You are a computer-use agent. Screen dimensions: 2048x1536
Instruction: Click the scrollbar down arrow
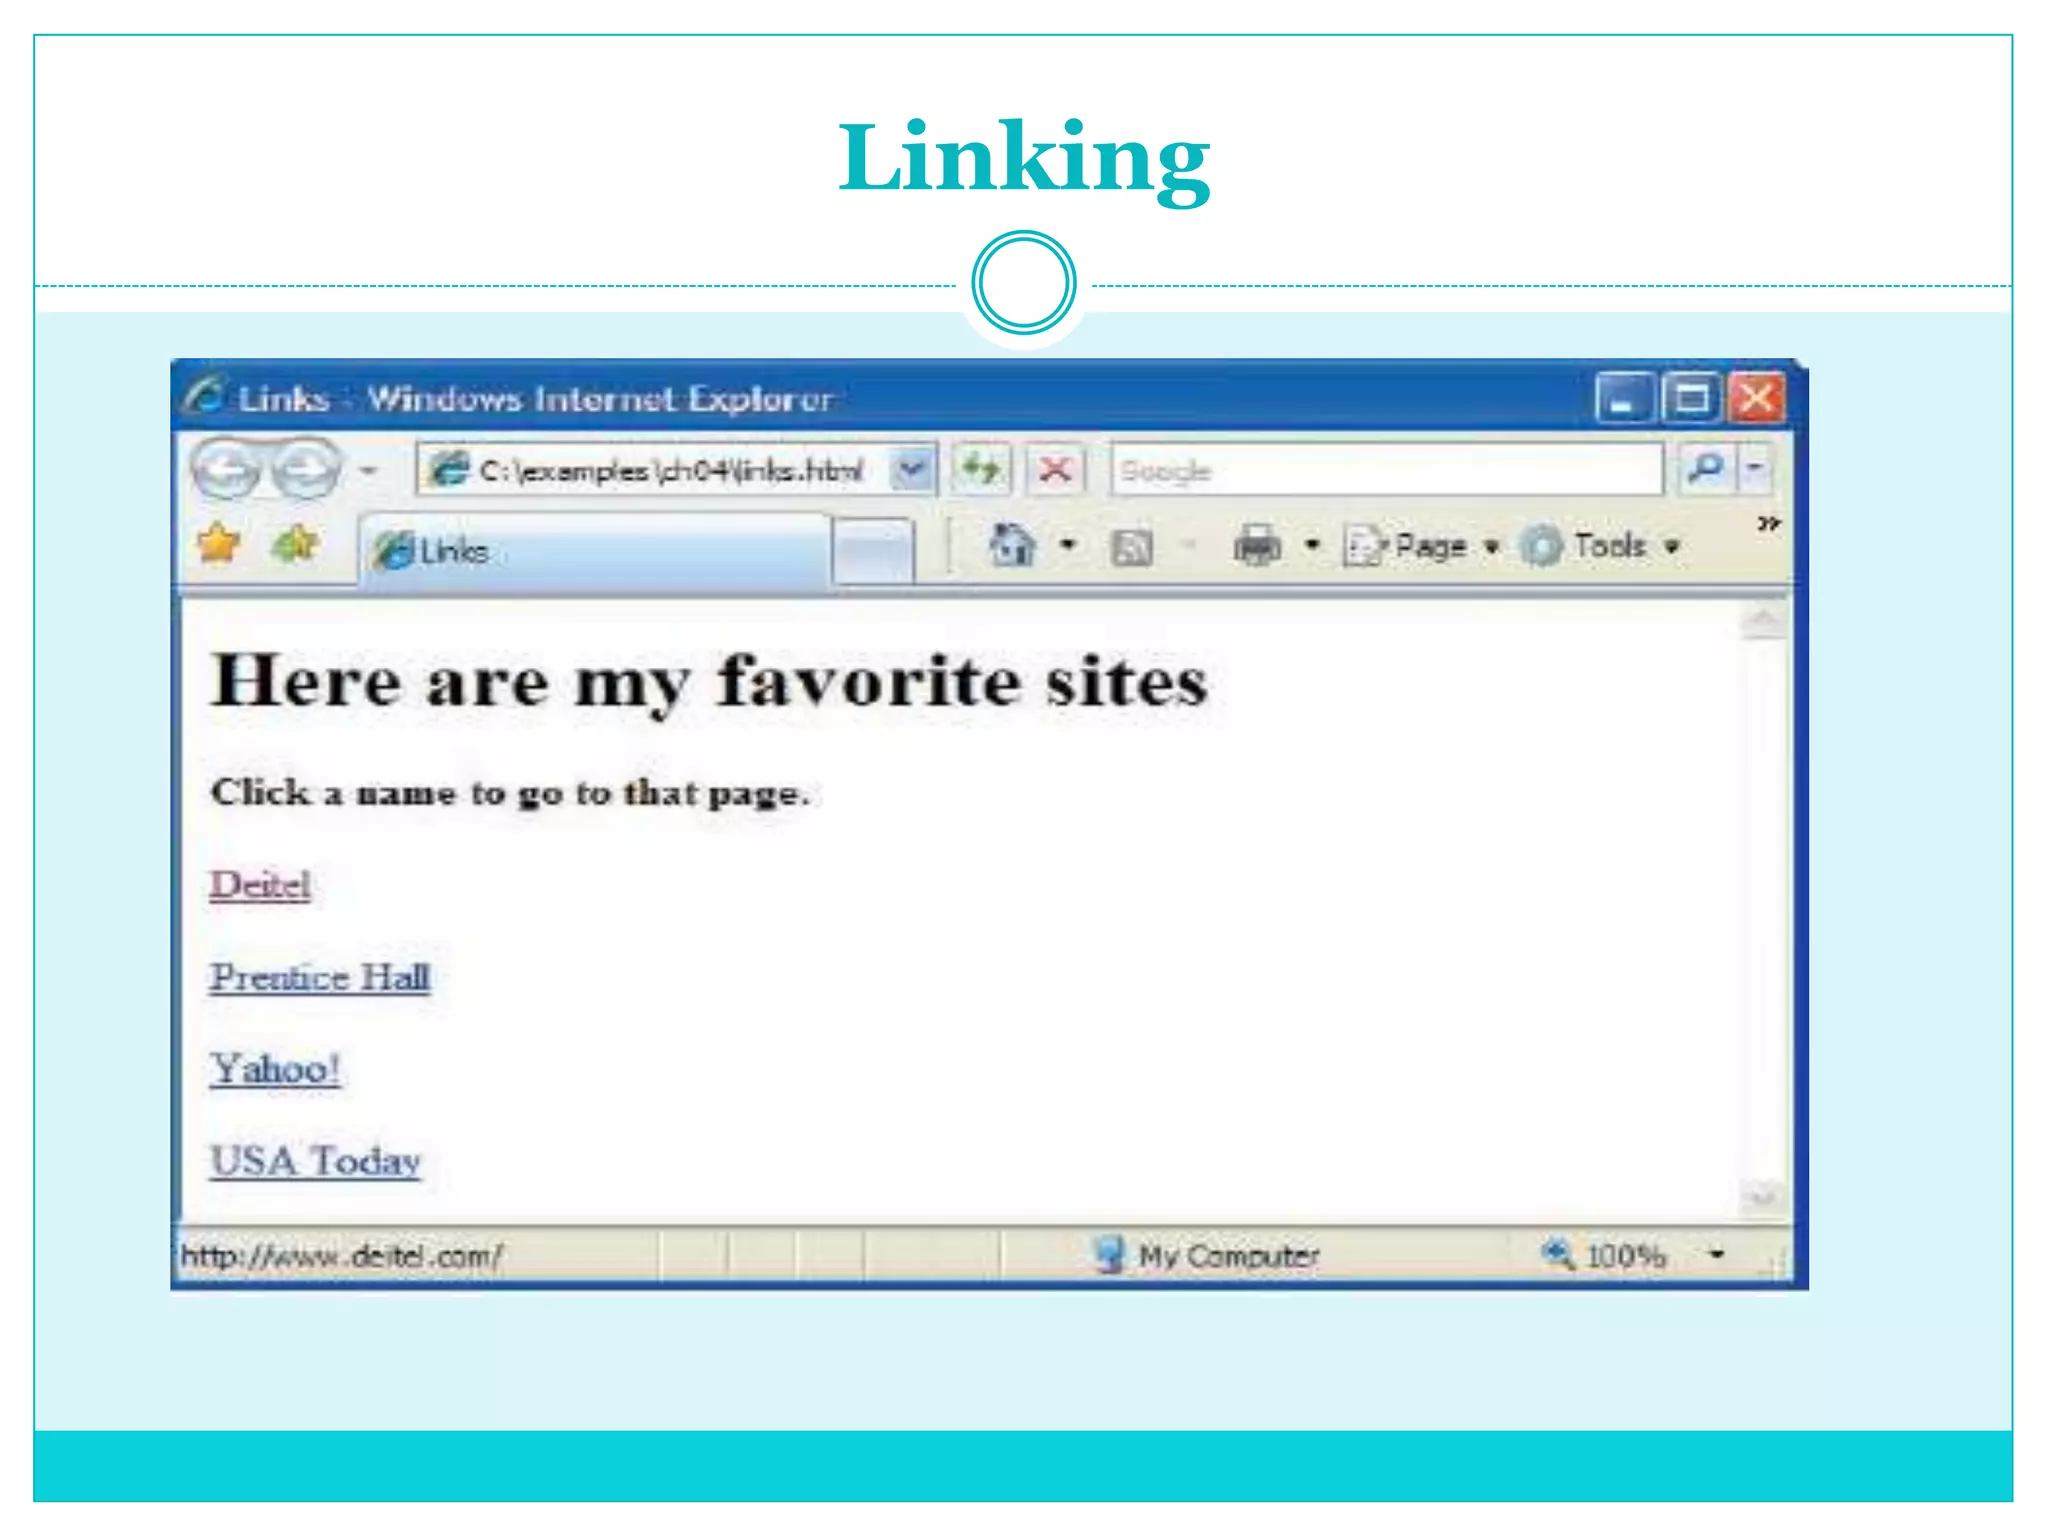(1764, 1196)
